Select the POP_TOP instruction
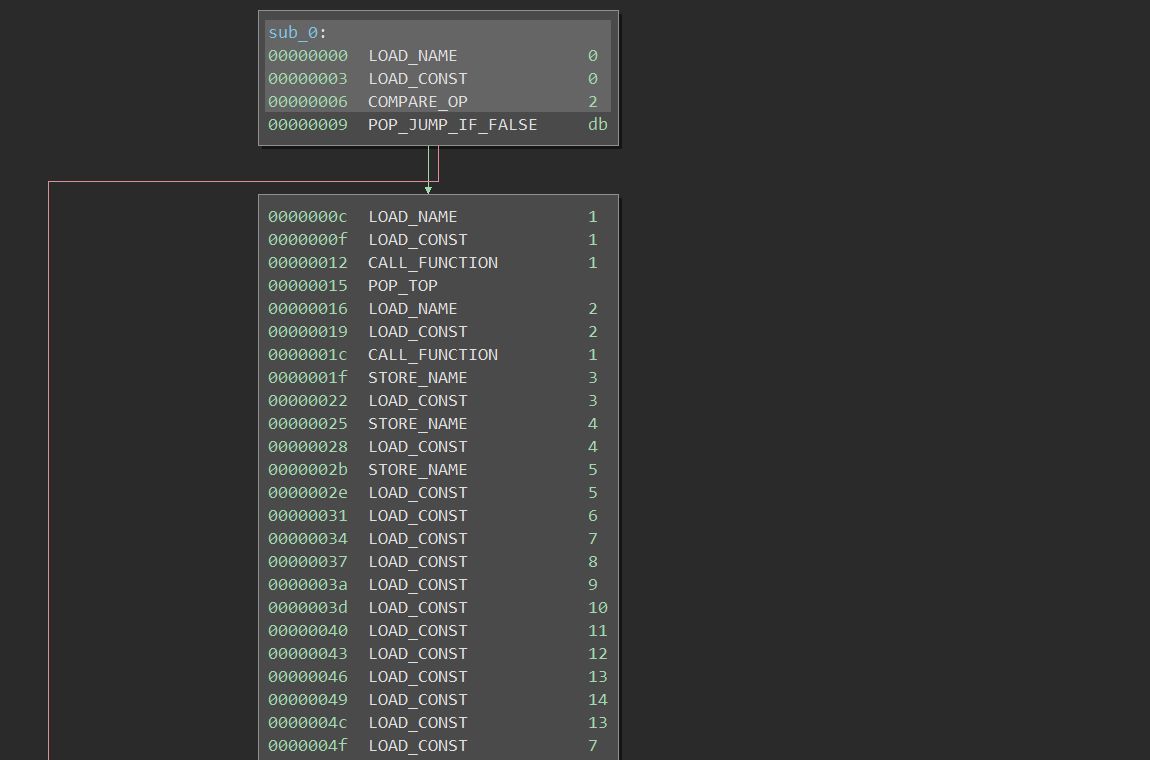Image resolution: width=1150 pixels, height=760 pixels. pos(403,285)
